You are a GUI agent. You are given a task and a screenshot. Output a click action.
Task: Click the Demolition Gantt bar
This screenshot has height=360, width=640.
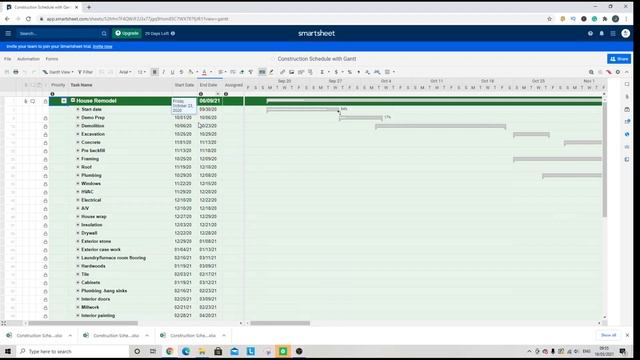(x=440, y=126)
